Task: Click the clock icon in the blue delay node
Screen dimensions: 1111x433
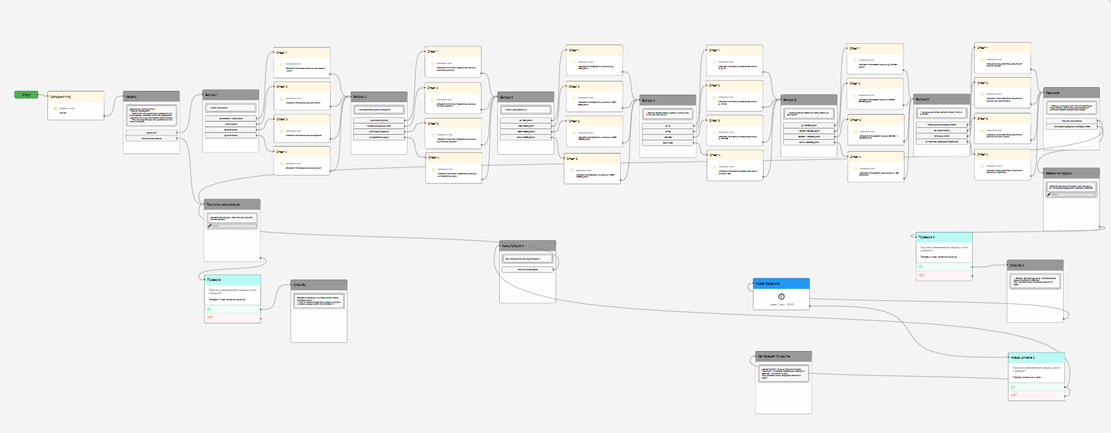Action: coord(781,296)
